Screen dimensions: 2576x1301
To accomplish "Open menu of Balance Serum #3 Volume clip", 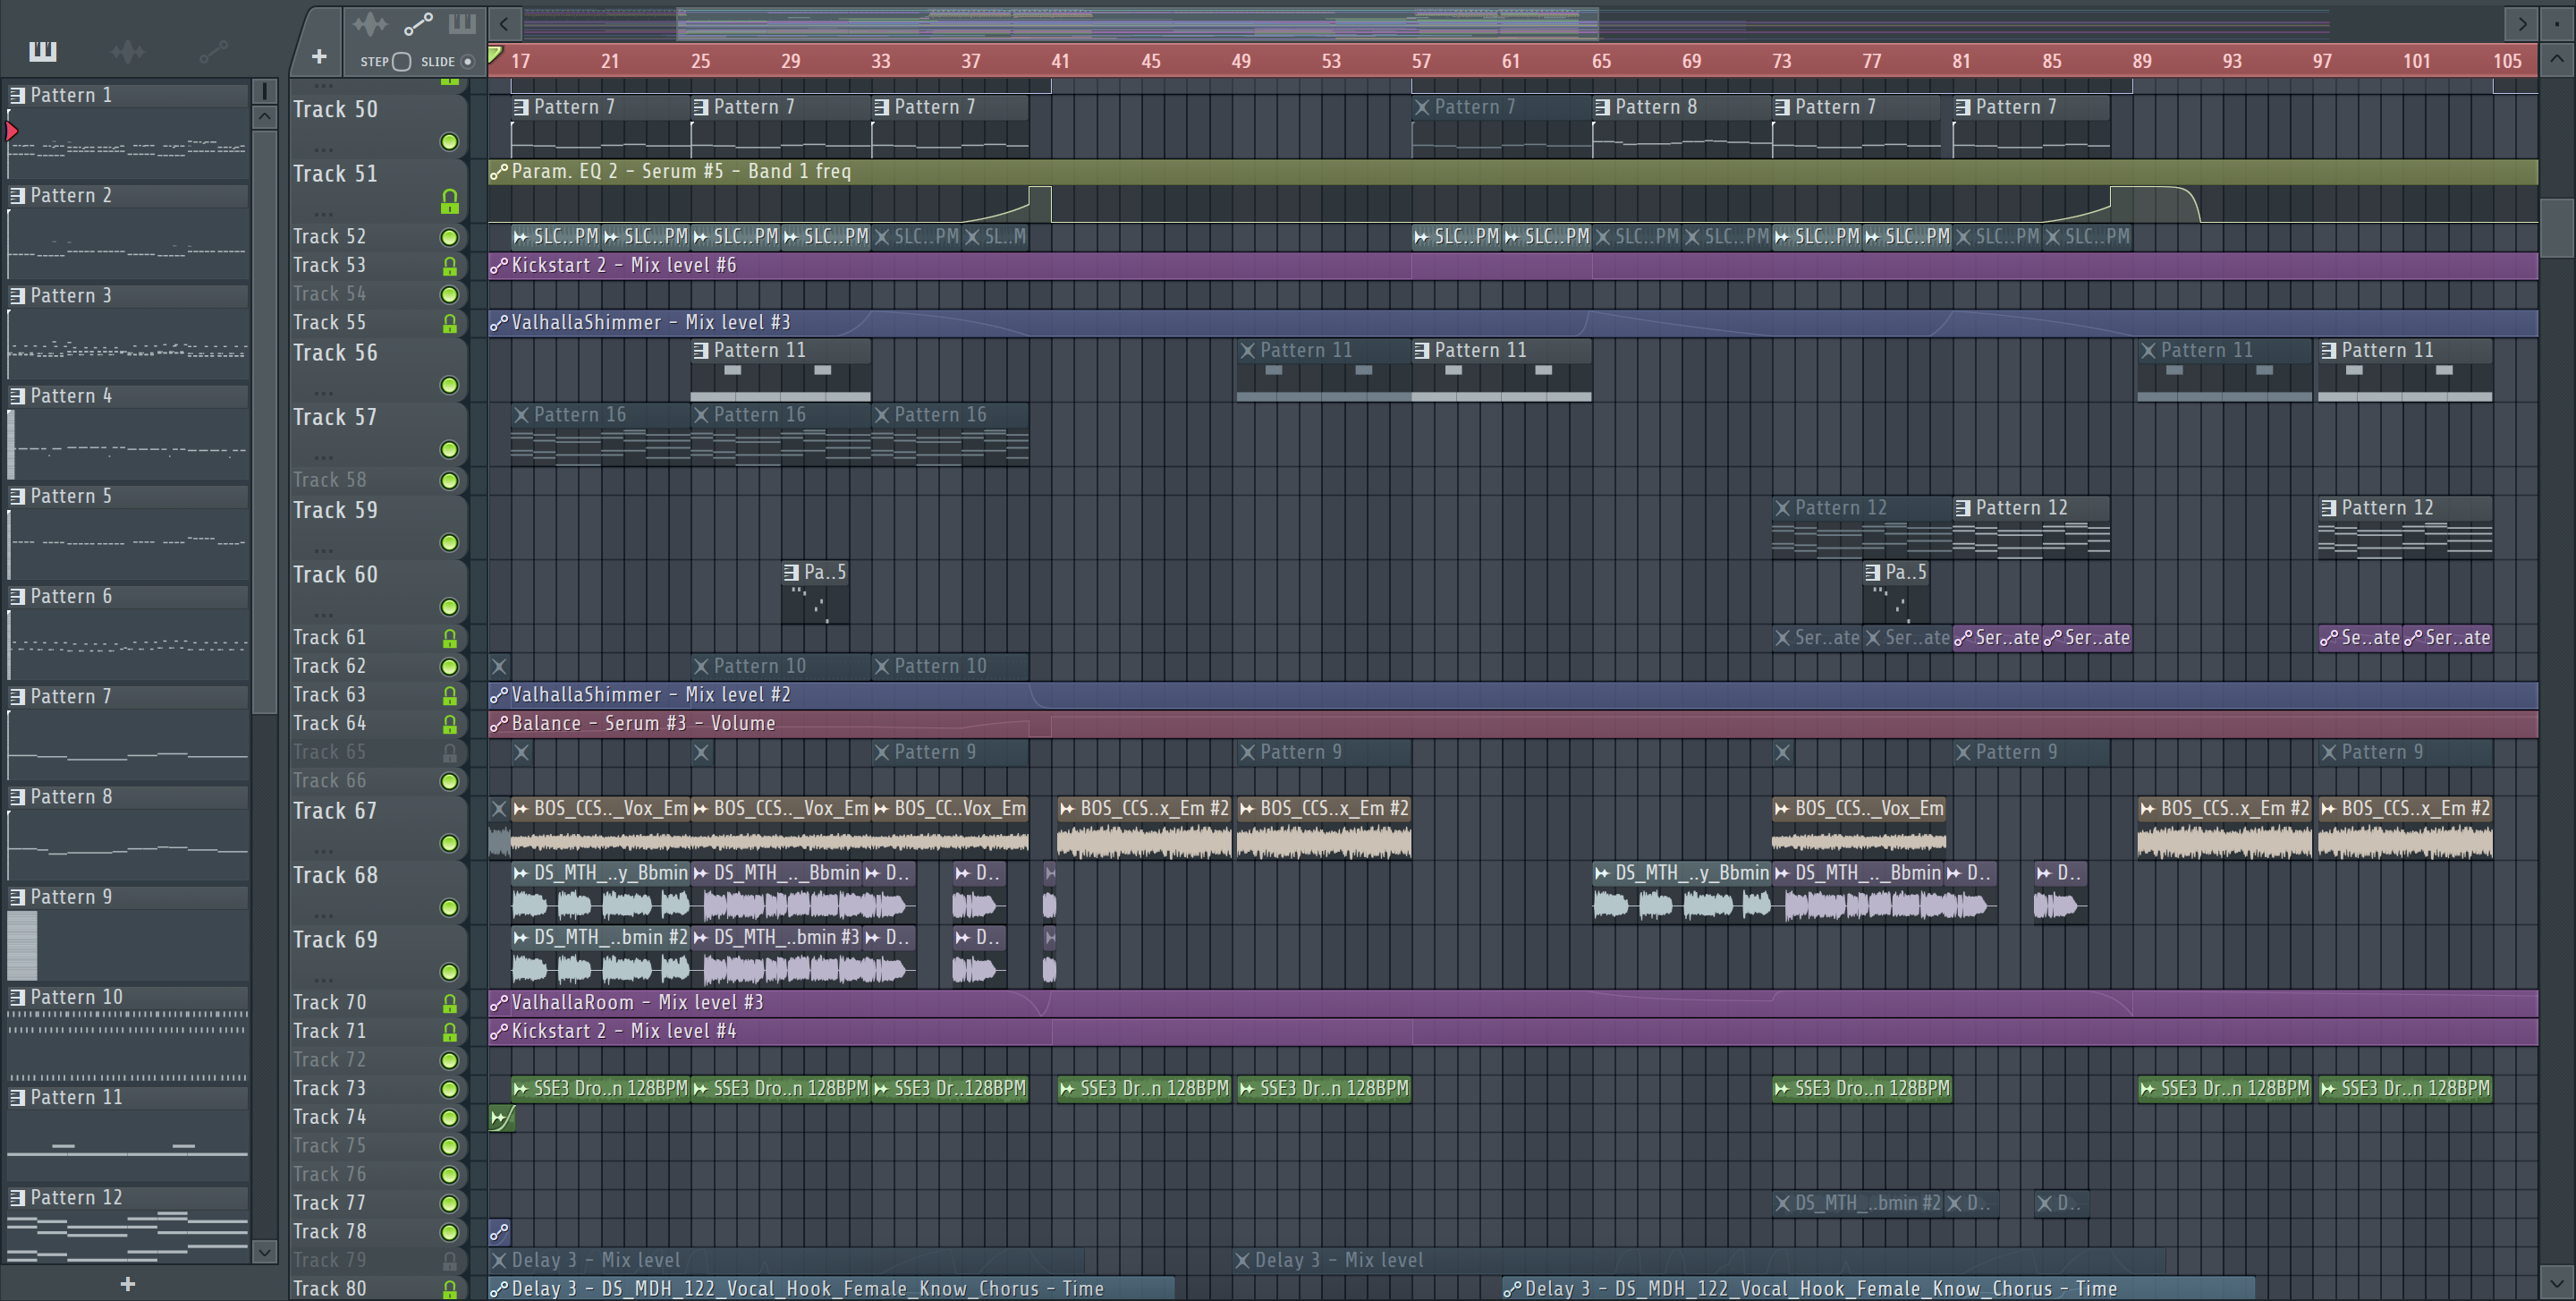I will pos(499,724).
